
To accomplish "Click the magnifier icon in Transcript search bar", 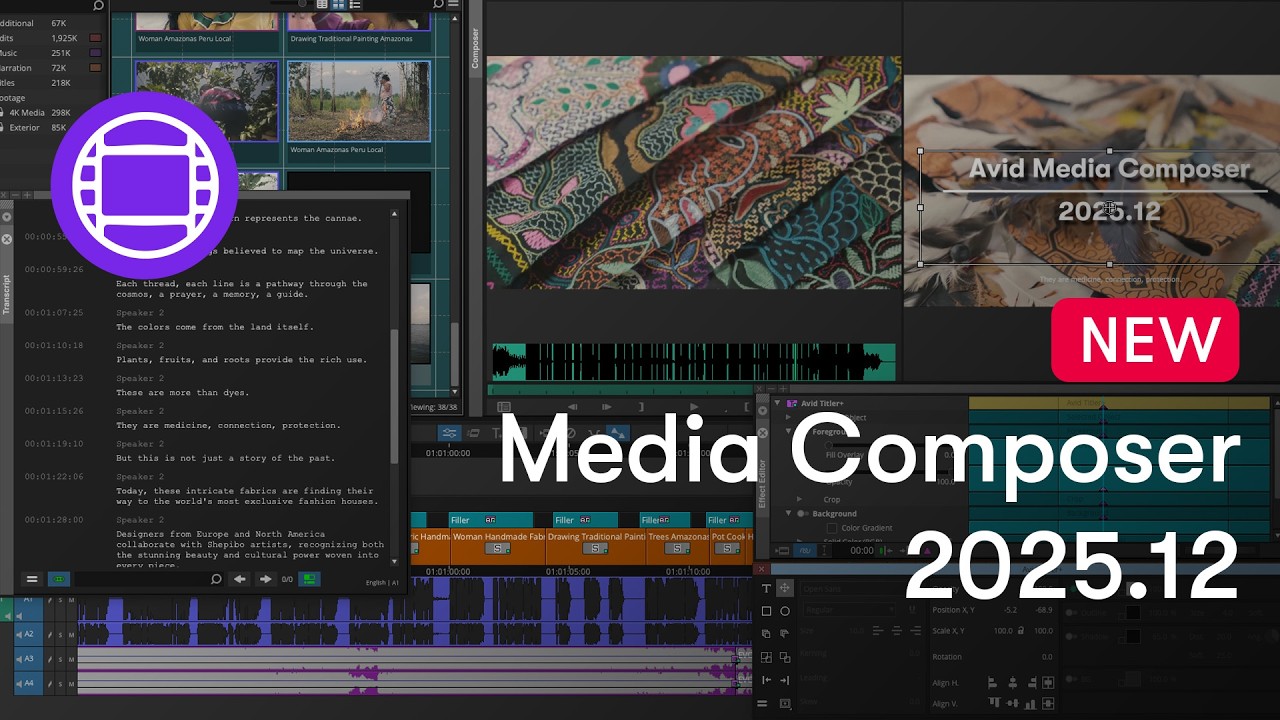I will click(x=216, y=579).
